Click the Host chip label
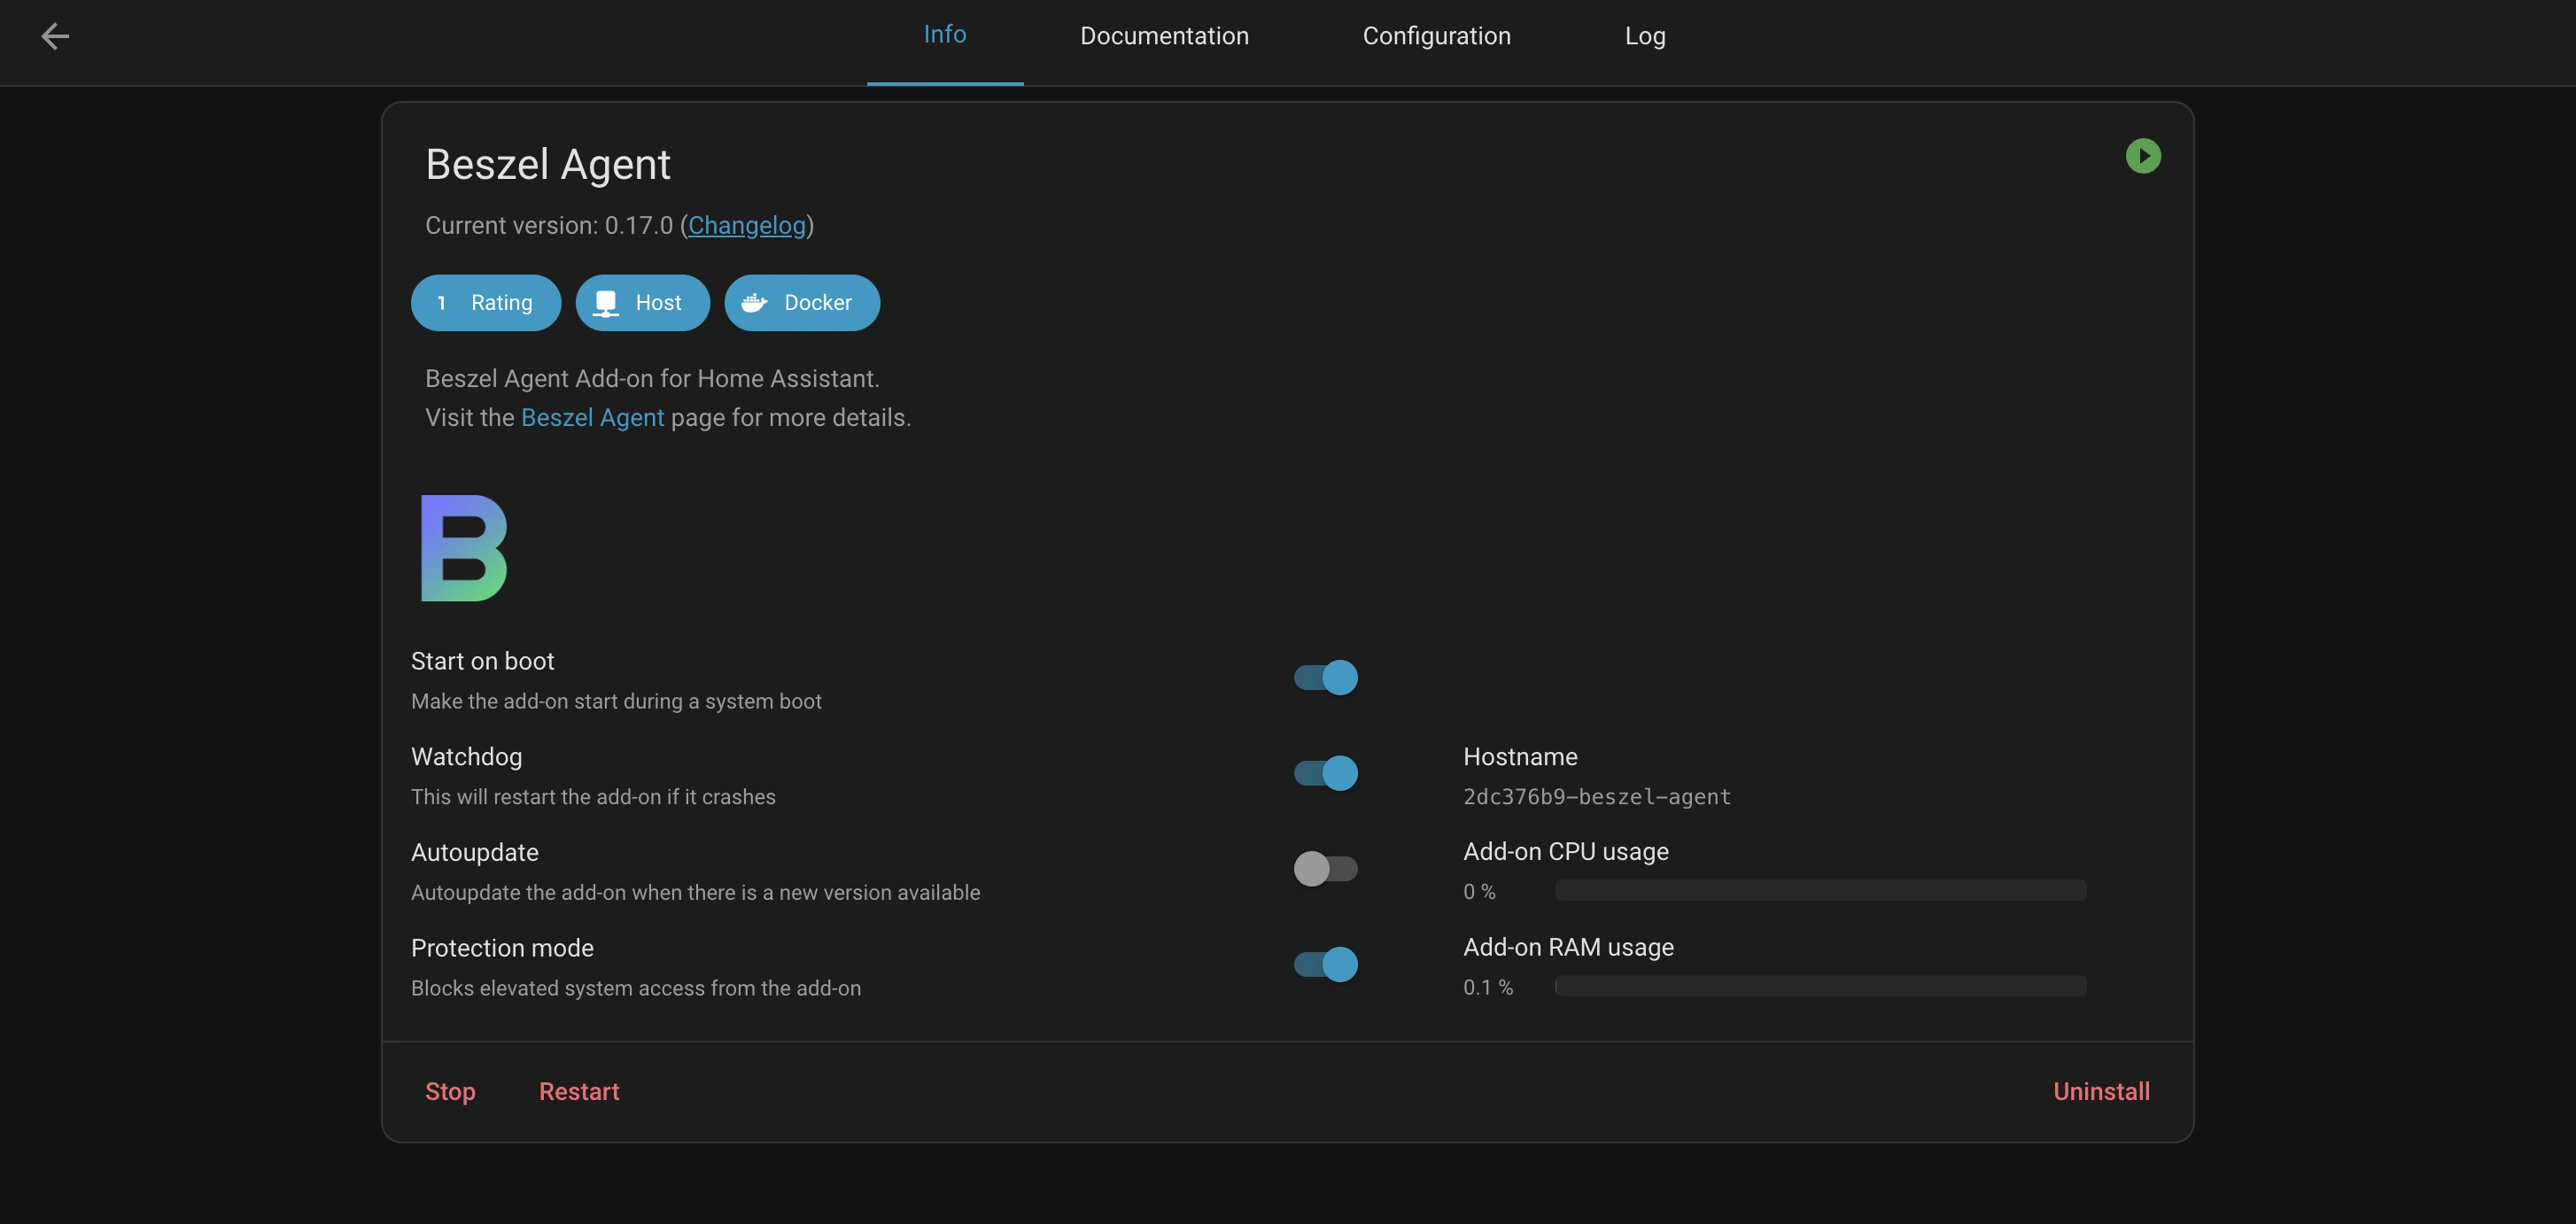The width and height of the screenshot is (2576, 1224). 658,303
